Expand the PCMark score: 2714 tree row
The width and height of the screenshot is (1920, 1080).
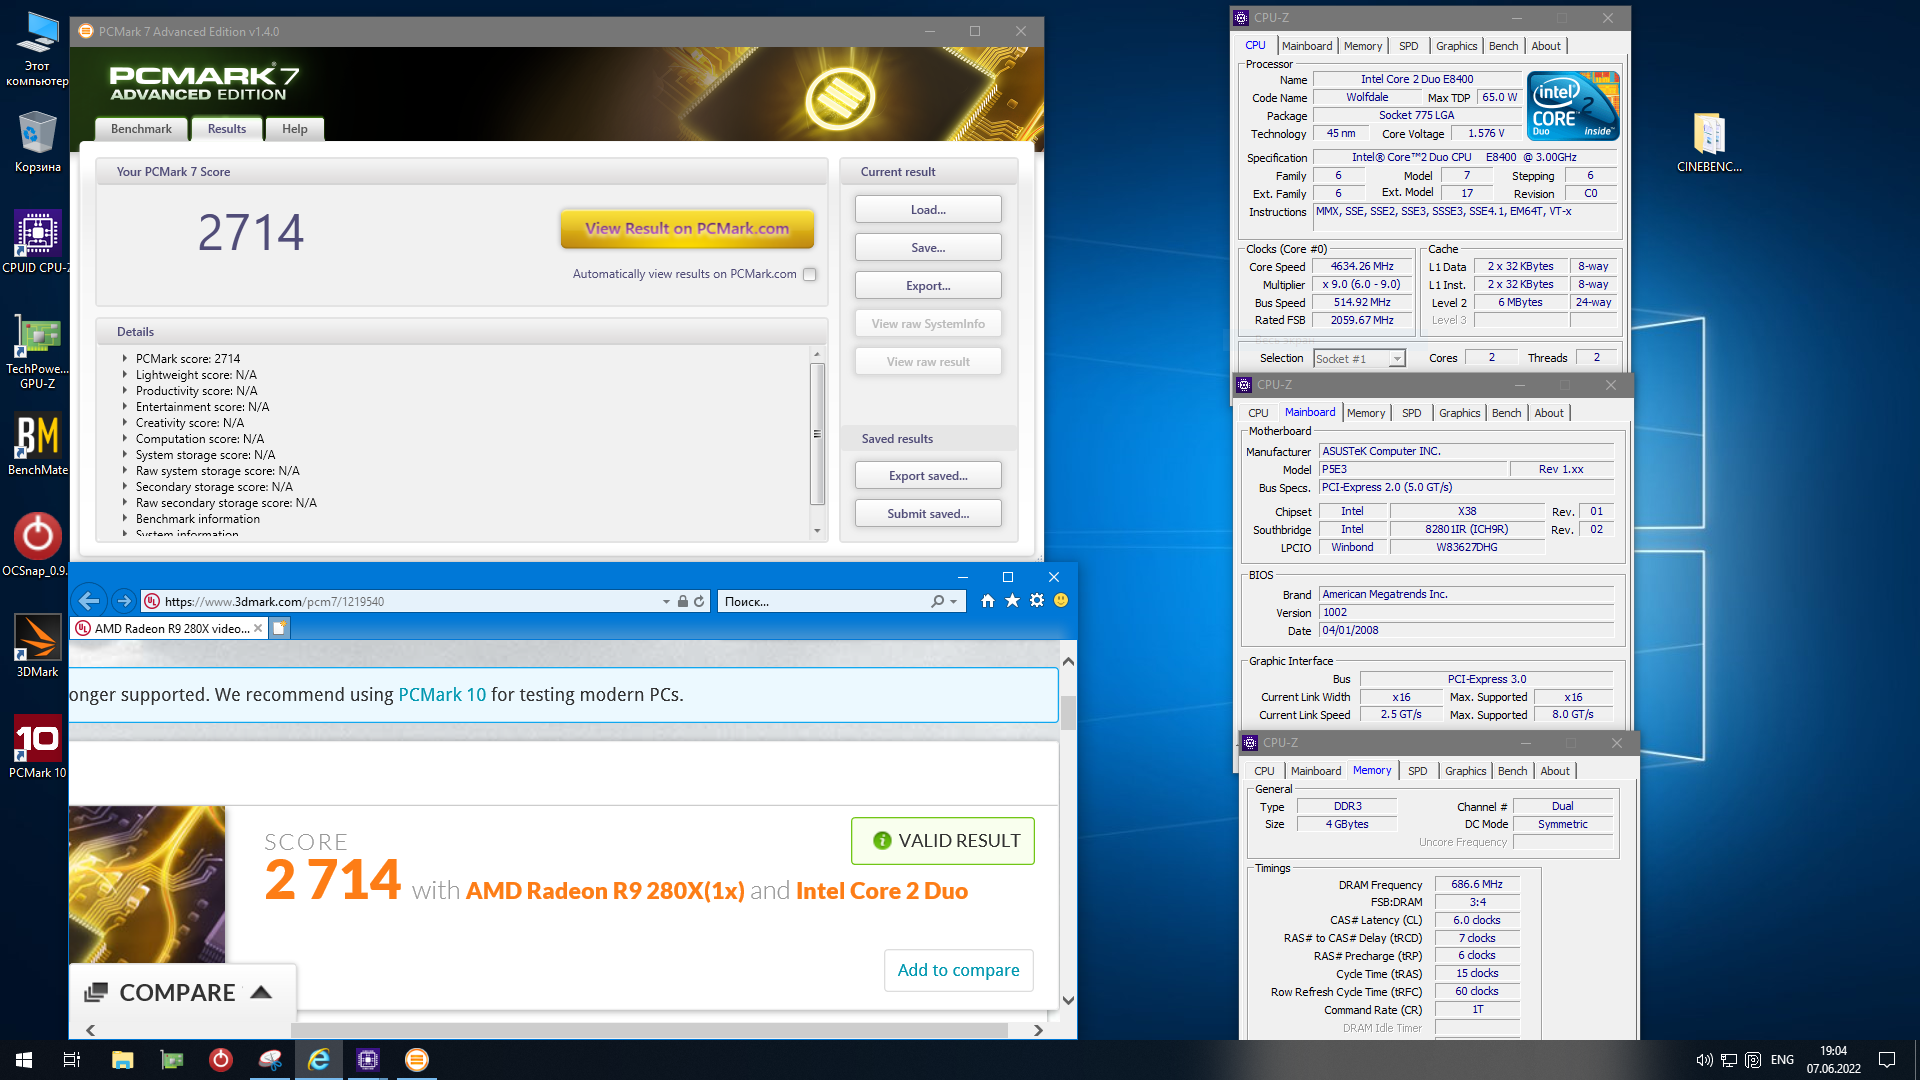coord(125,358)
